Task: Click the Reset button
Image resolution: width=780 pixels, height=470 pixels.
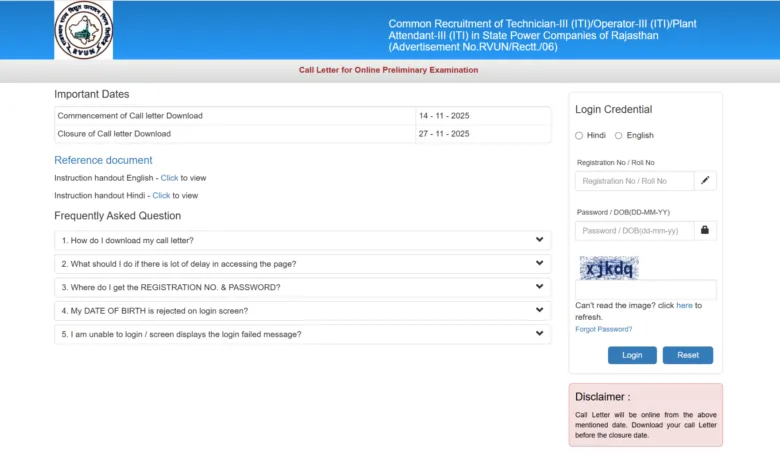Action: coord(688,355)
